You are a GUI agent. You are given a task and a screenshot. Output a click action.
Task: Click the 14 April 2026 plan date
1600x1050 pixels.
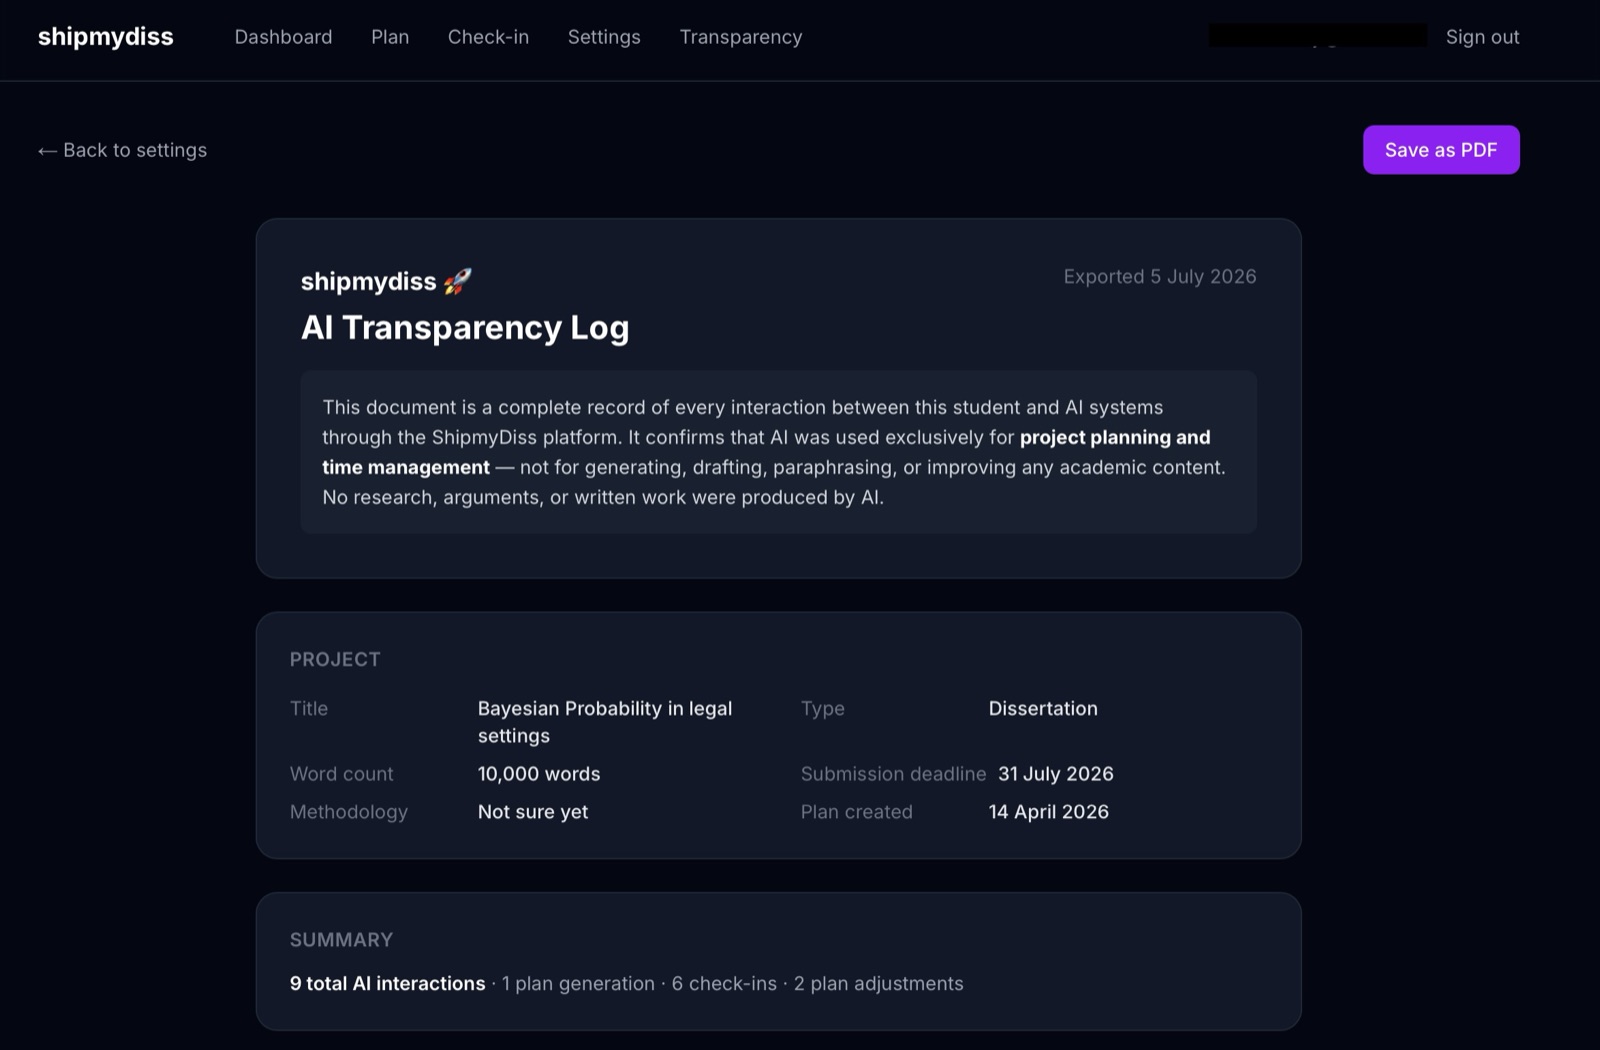click(x=1049, y=812)
